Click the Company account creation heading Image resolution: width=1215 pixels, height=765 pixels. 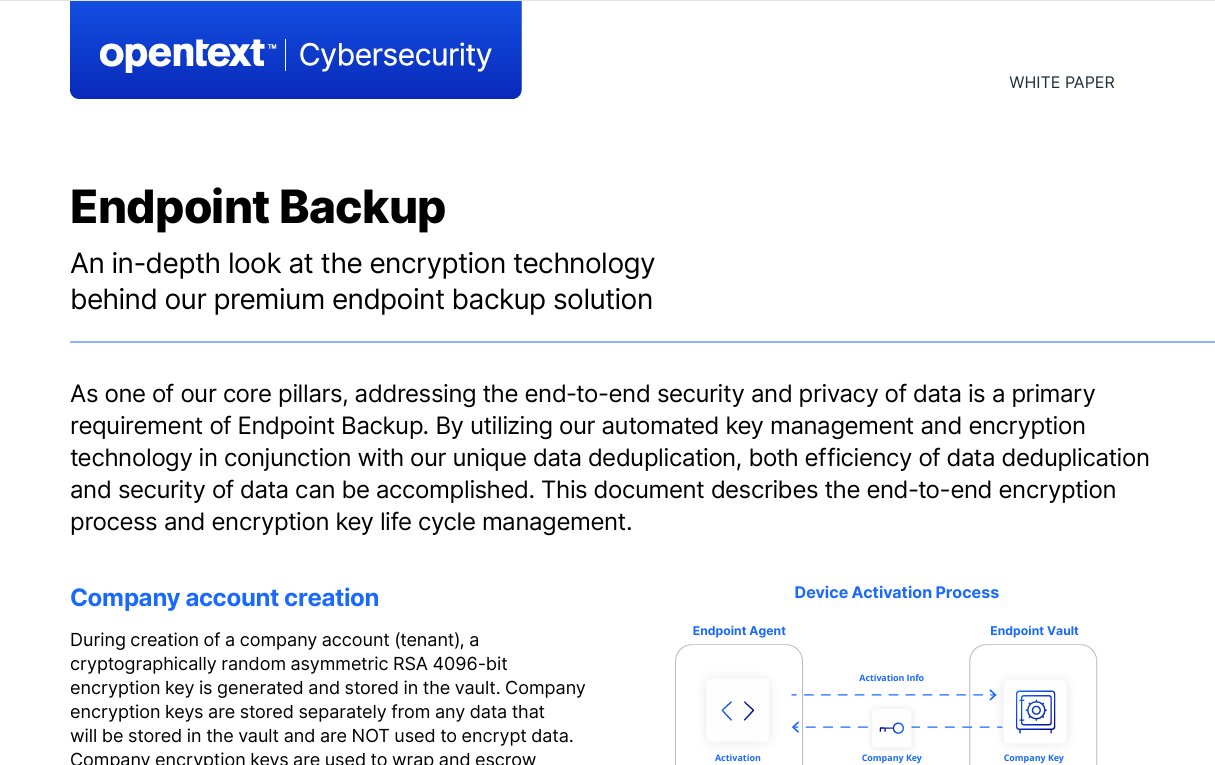tap(224, 598)
